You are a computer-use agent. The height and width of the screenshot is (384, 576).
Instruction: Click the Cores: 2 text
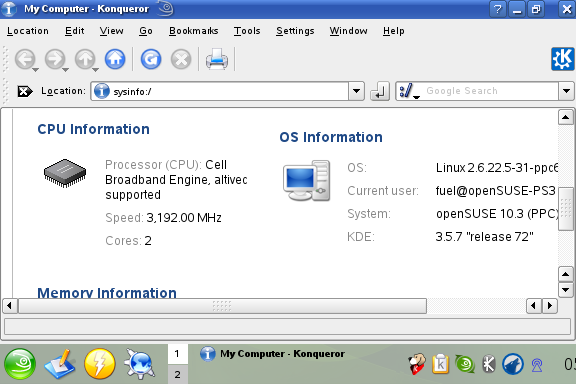click(128, 241)
